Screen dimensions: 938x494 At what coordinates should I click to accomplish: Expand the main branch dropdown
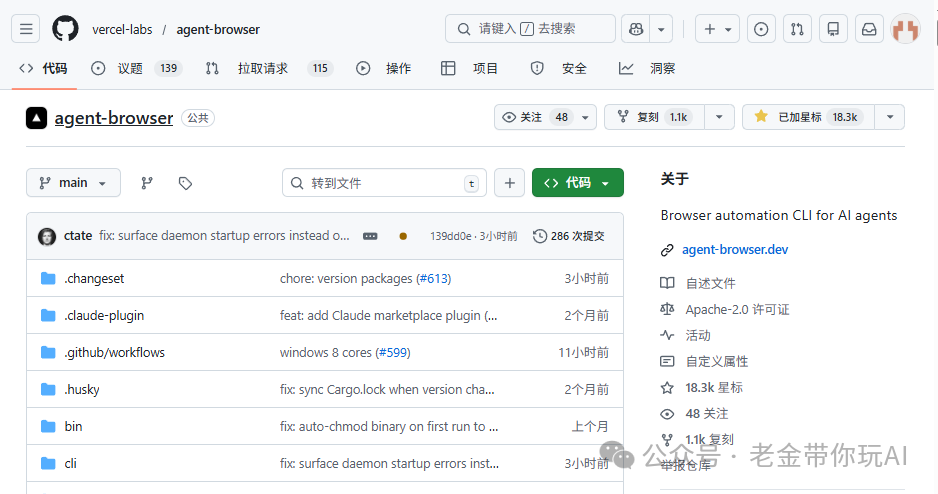pos(73,183)
